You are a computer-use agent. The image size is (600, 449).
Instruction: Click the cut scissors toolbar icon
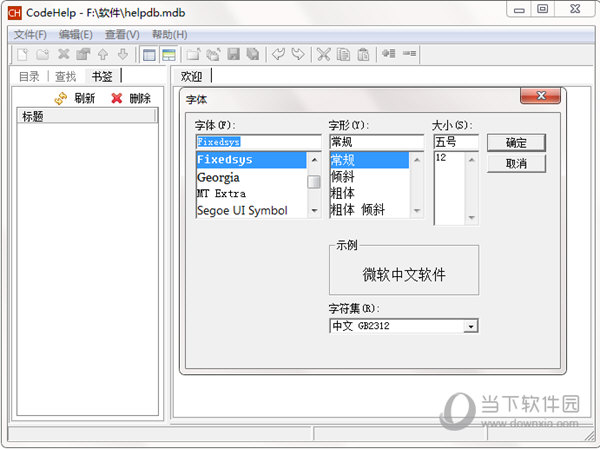(x=323, y=55)
